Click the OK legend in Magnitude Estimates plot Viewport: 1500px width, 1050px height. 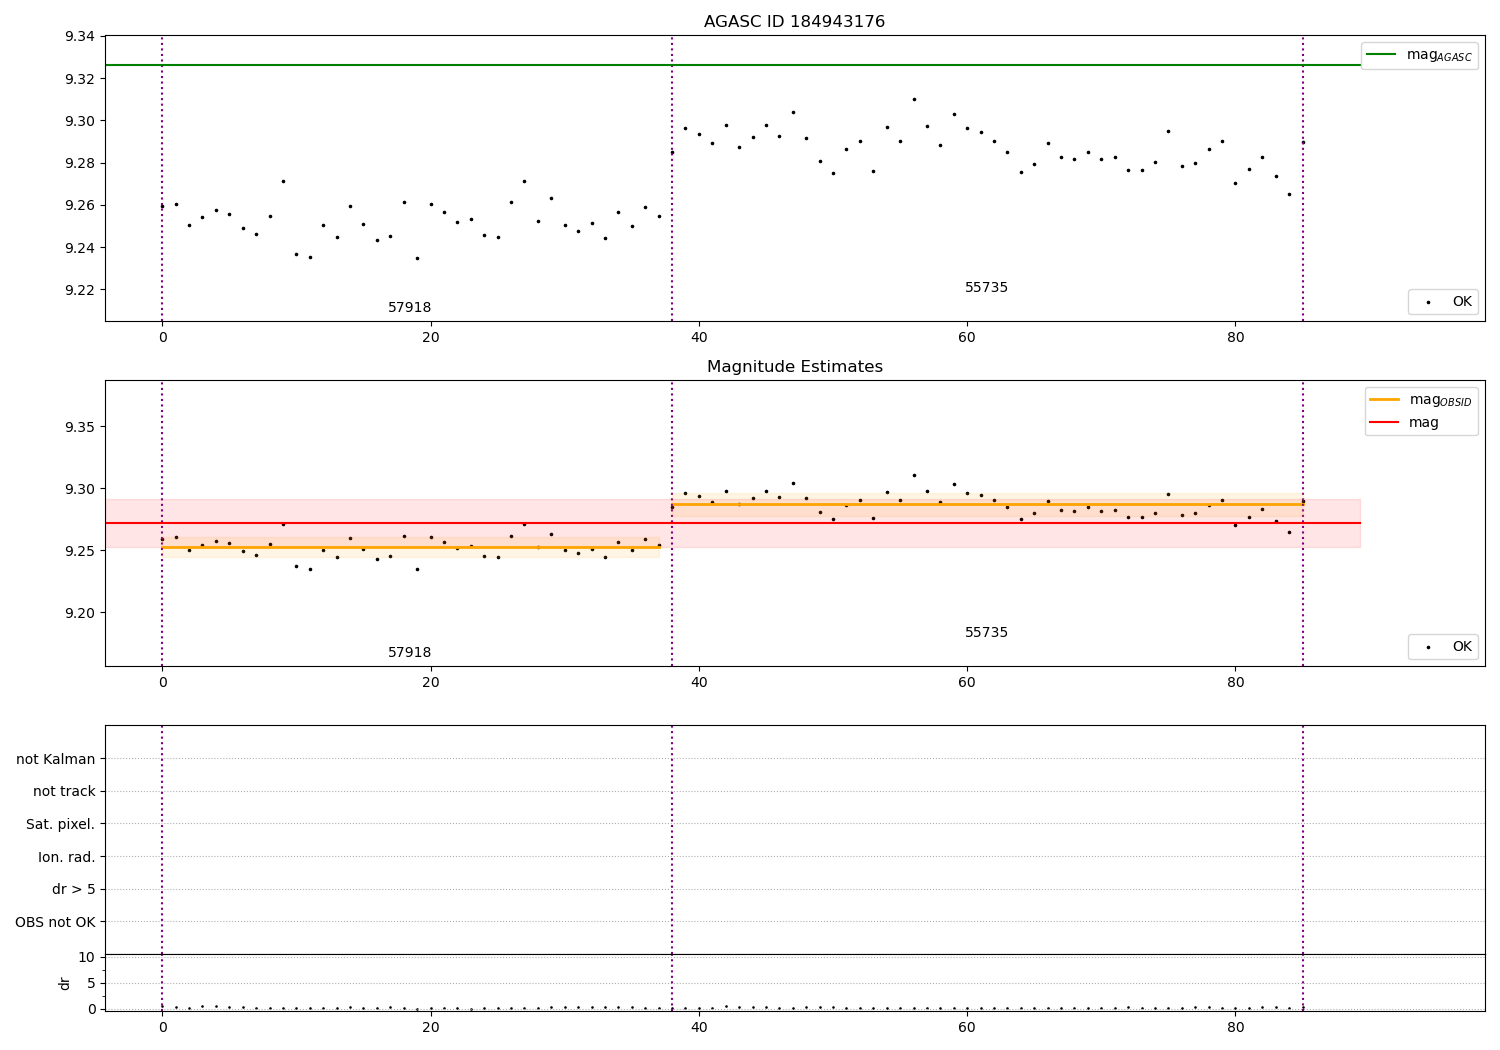(1443, 647)
